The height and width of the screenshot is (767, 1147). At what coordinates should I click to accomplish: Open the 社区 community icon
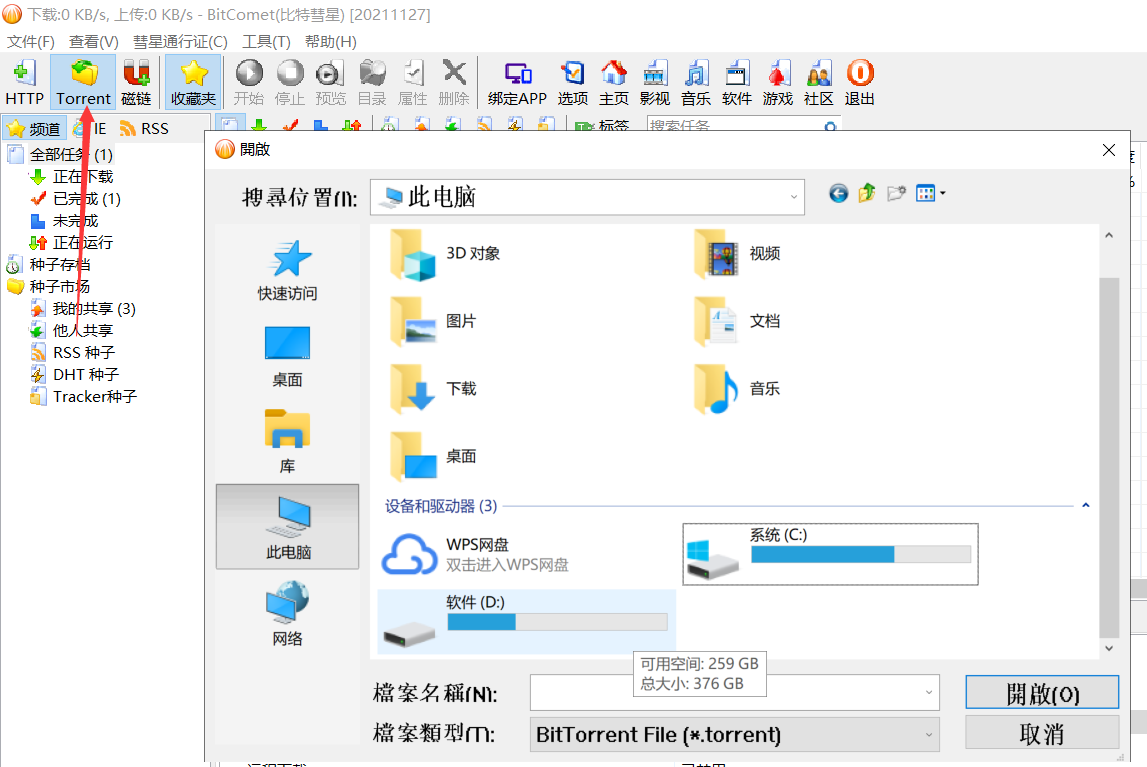pos(819,82)
